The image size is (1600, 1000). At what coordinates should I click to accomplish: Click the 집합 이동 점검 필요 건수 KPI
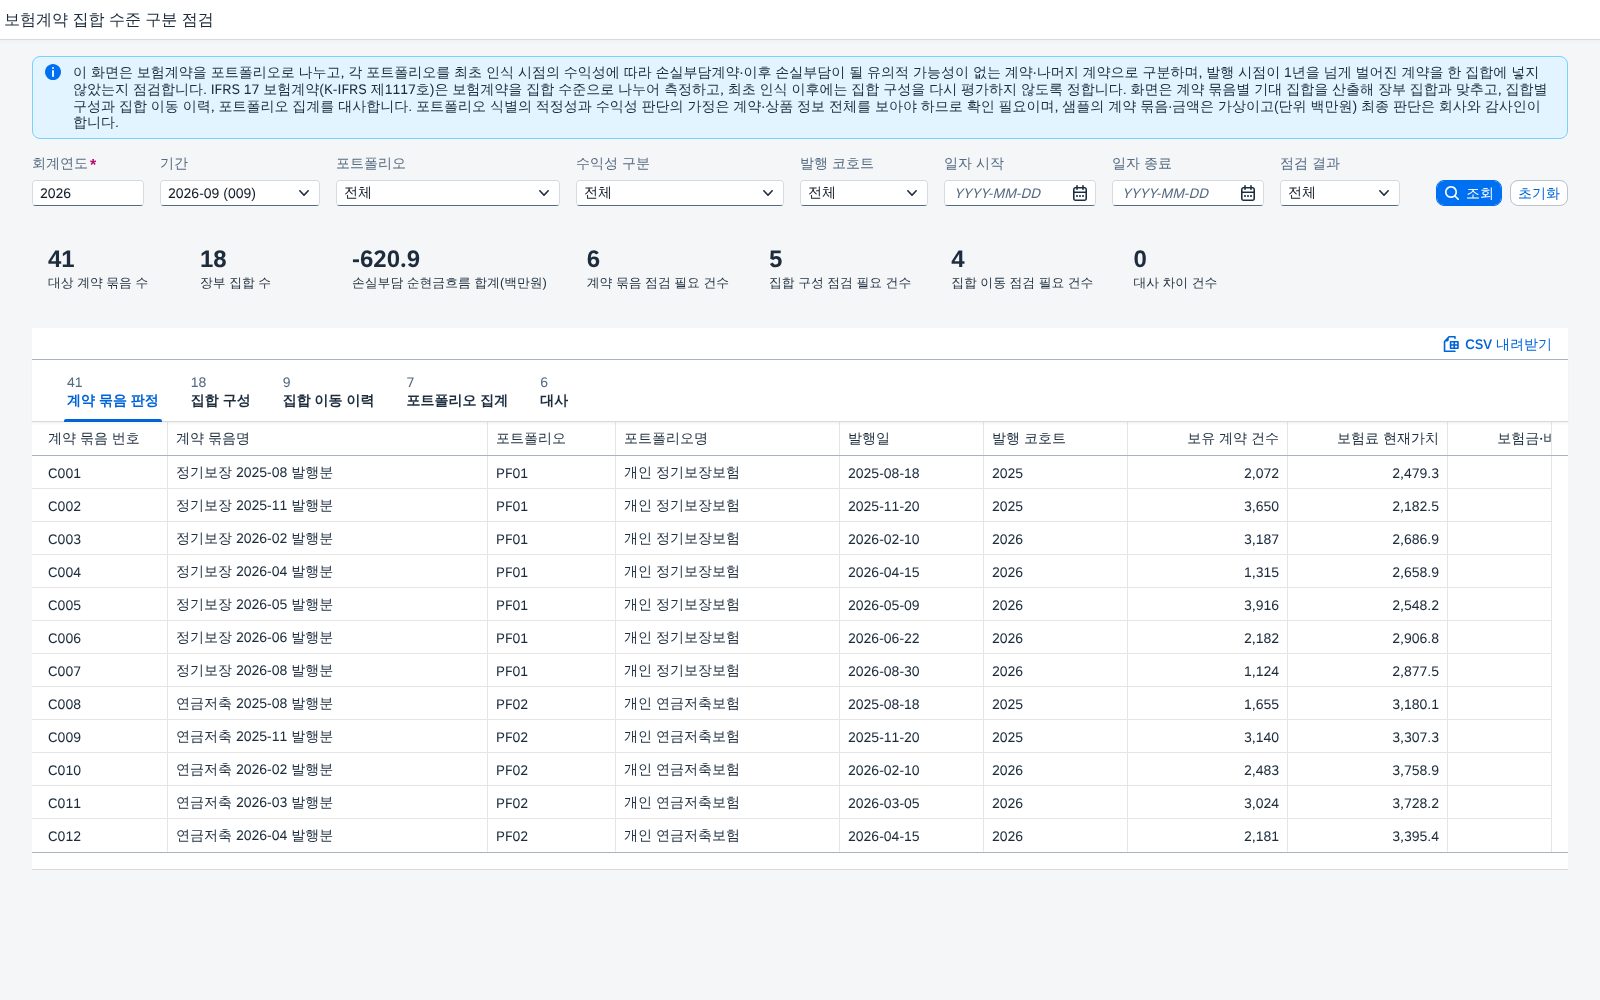point(1021,270)
